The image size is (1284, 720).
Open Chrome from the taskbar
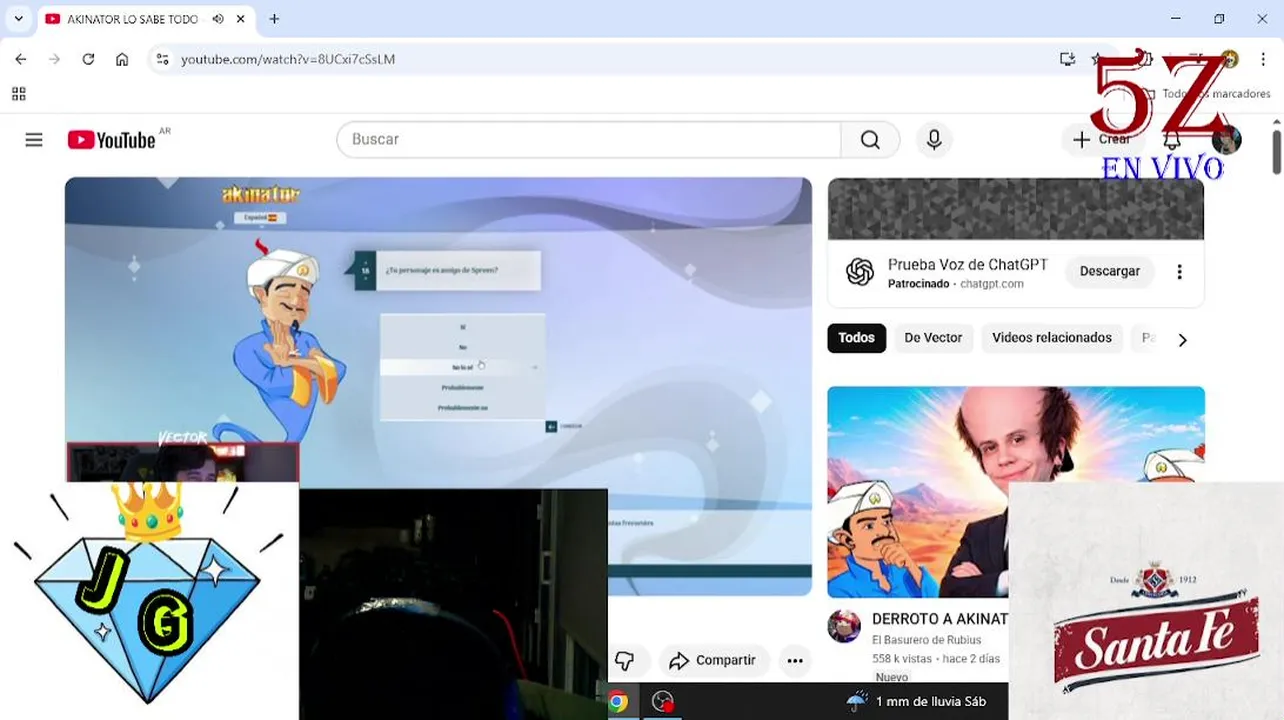click(618, 702)
